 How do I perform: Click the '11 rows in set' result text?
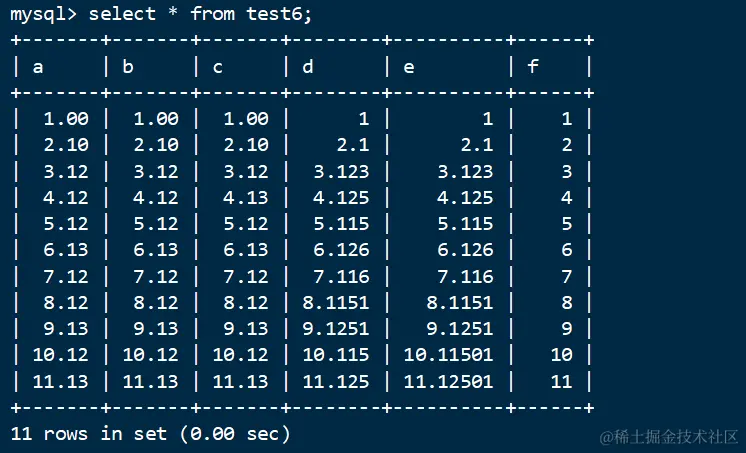pyautogui.click(x=89, y=433)
